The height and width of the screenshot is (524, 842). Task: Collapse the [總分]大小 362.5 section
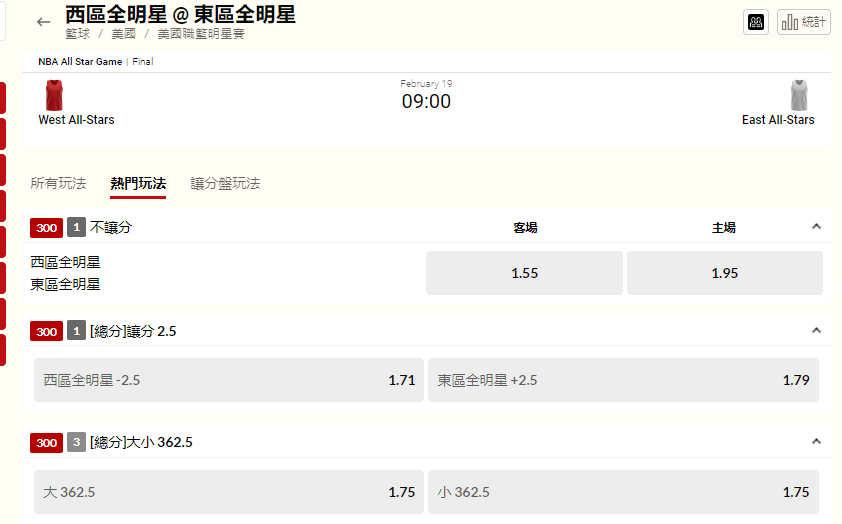(816, 441)
